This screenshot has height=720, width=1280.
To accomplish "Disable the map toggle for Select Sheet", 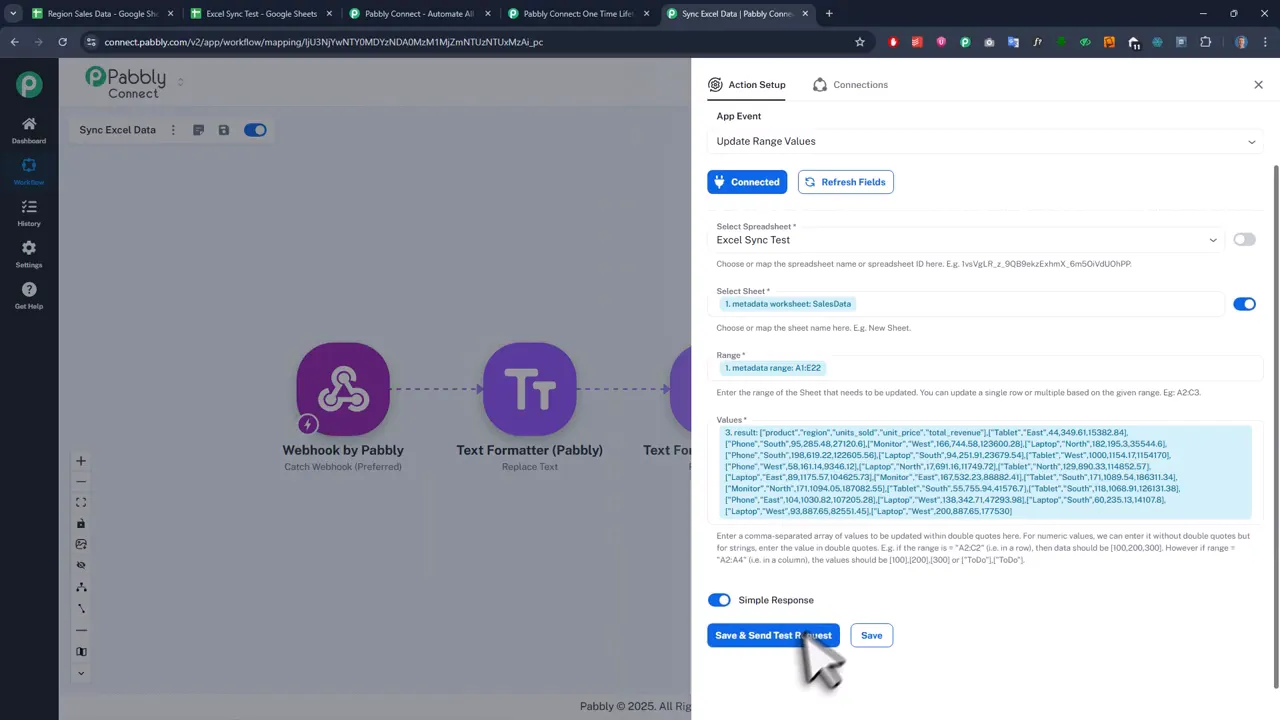I will pyautogui.click(x=1244, y=304).
